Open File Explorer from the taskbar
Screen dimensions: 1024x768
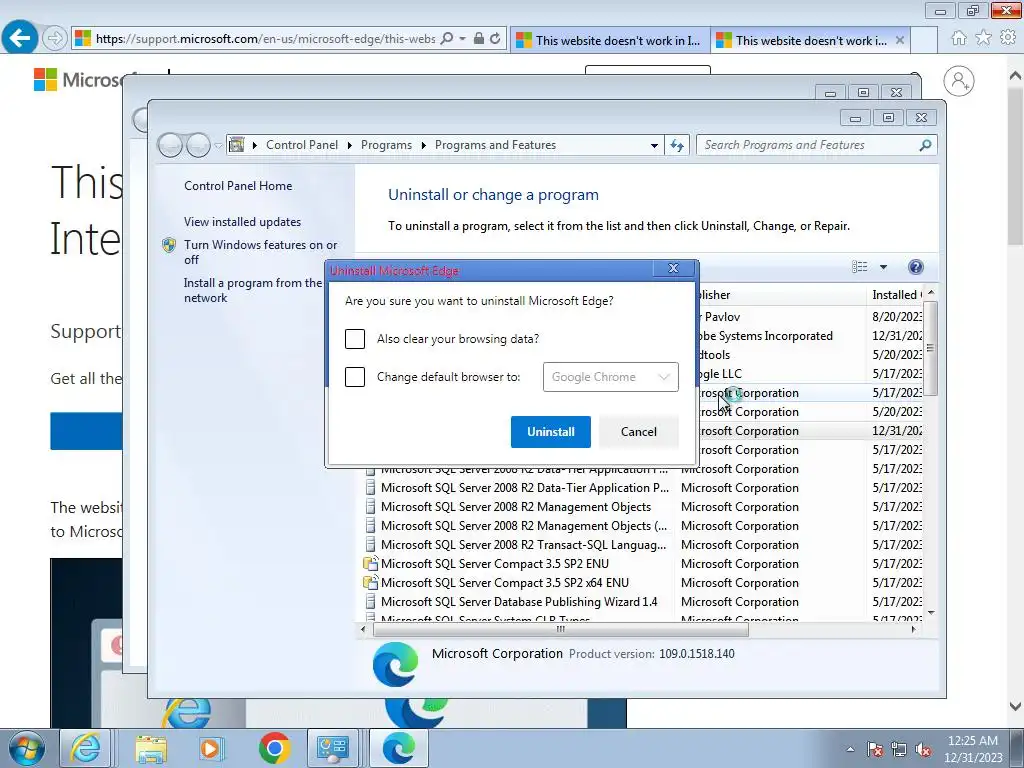(151, 748)
